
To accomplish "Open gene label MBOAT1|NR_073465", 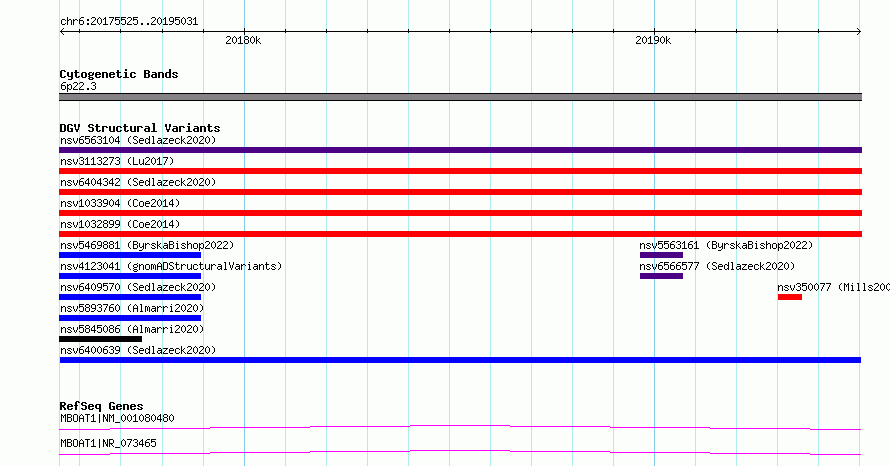I will tap(108, 443).
